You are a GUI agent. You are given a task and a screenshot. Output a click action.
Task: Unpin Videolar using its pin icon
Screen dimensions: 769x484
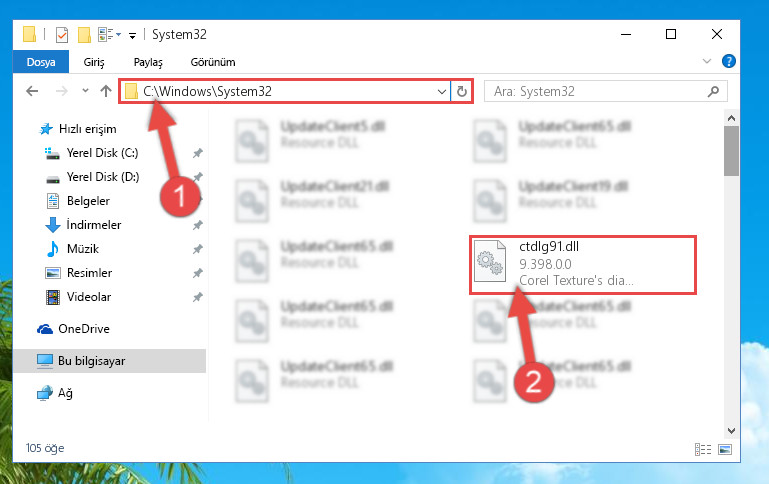click(198, 297)
